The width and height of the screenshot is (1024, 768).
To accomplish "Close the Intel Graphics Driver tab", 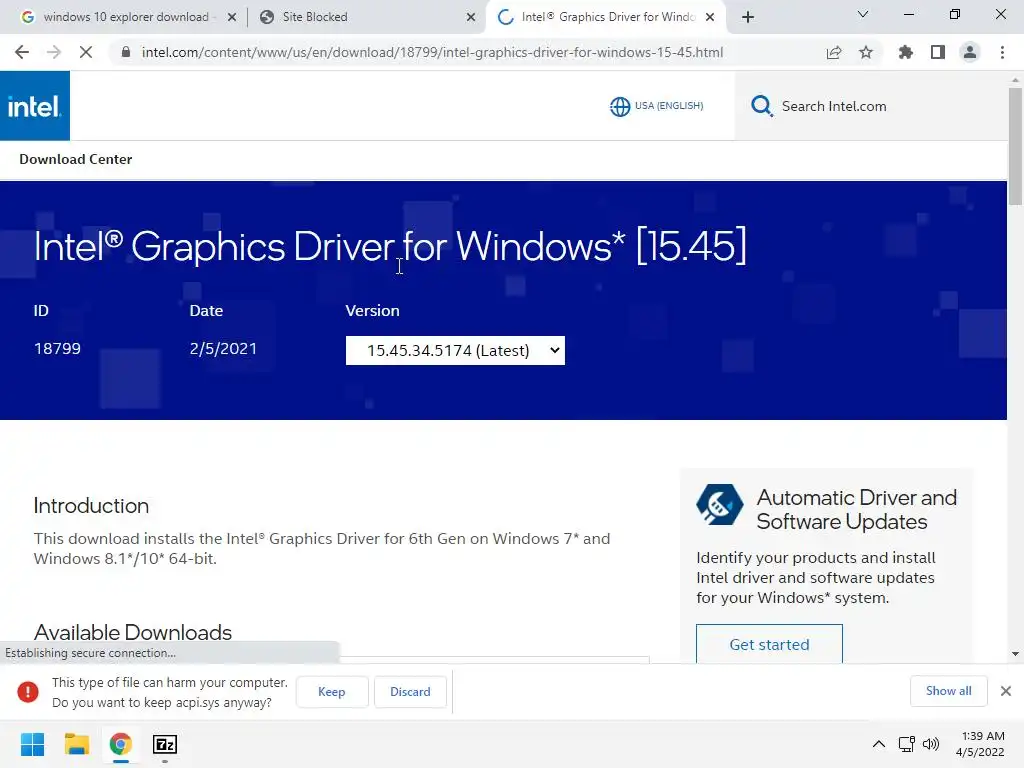I will point(710,17).
